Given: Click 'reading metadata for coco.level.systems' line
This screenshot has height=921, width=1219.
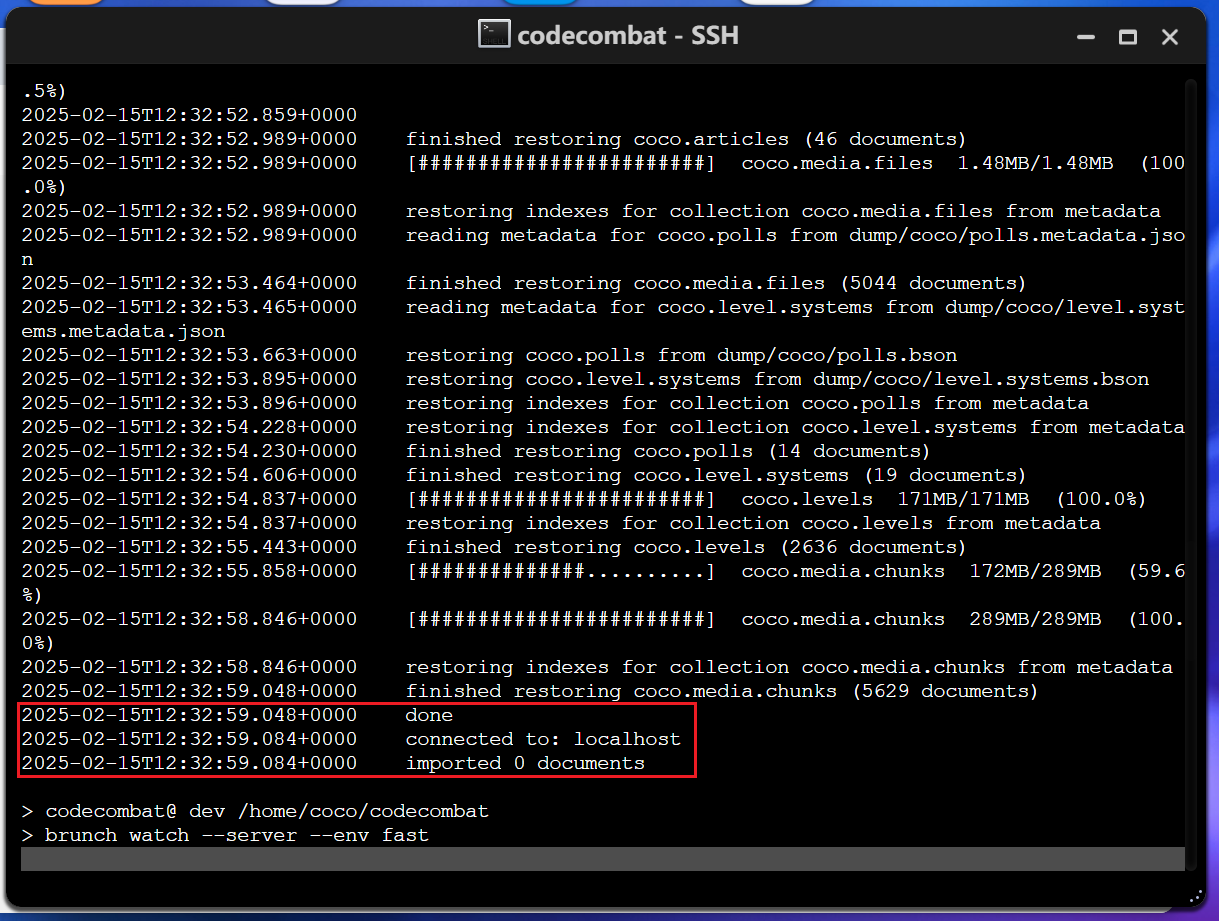Looking at the screenshot, I should 794,307.
